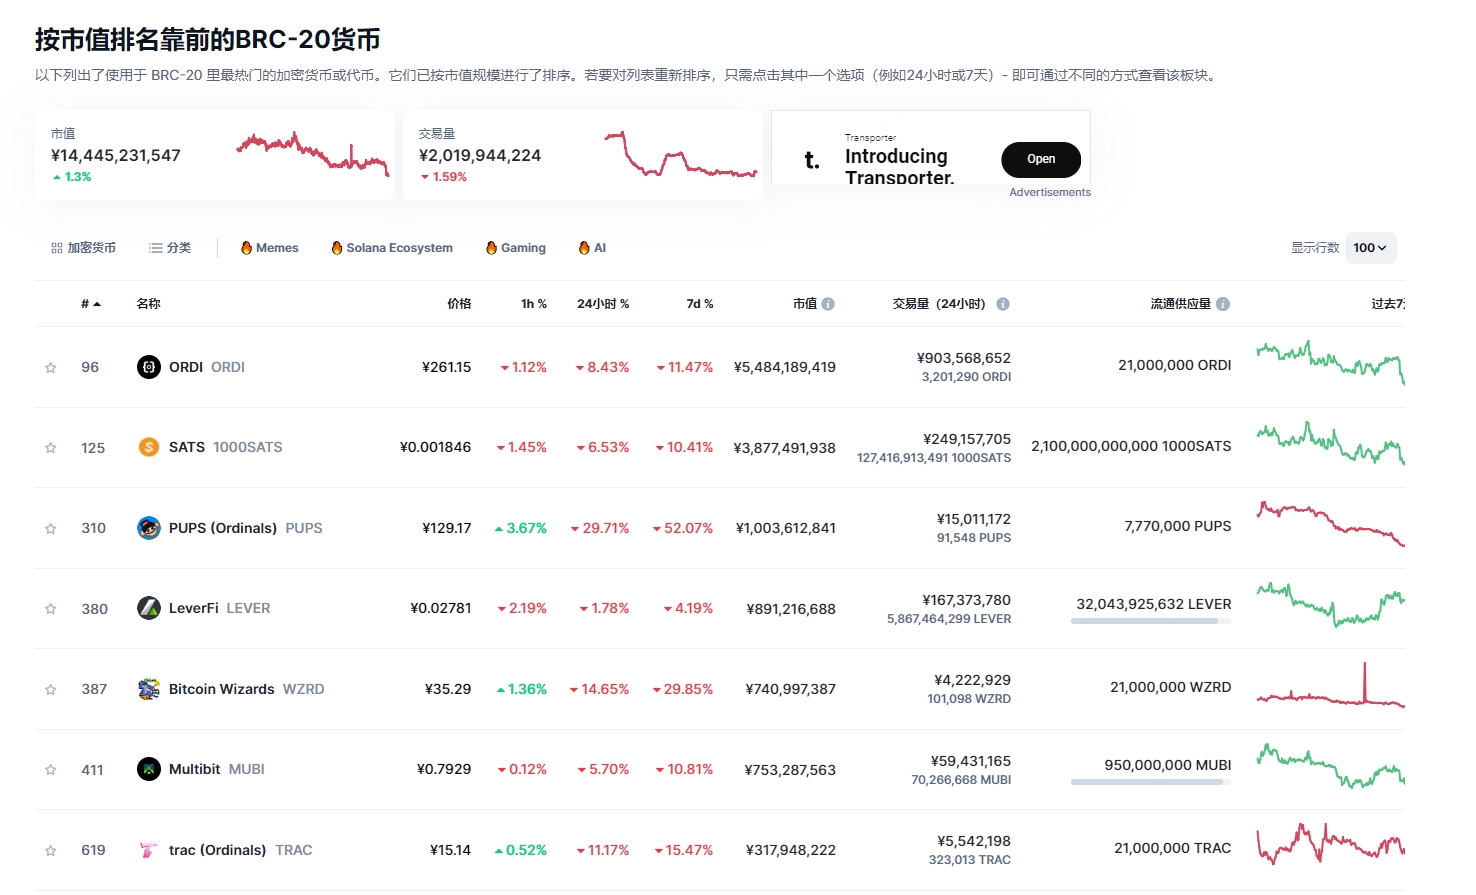Star ORDI to add to watchlist
Image resolution: width=1476 pixels, height=895 pixels.
pos(50,368)
